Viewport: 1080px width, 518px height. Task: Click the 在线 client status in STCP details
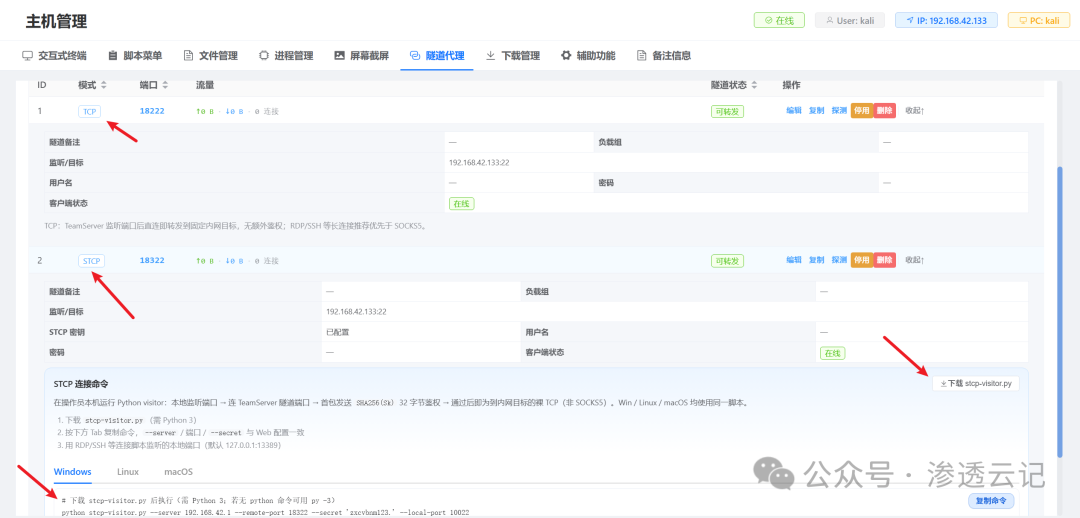coord(832,353)
